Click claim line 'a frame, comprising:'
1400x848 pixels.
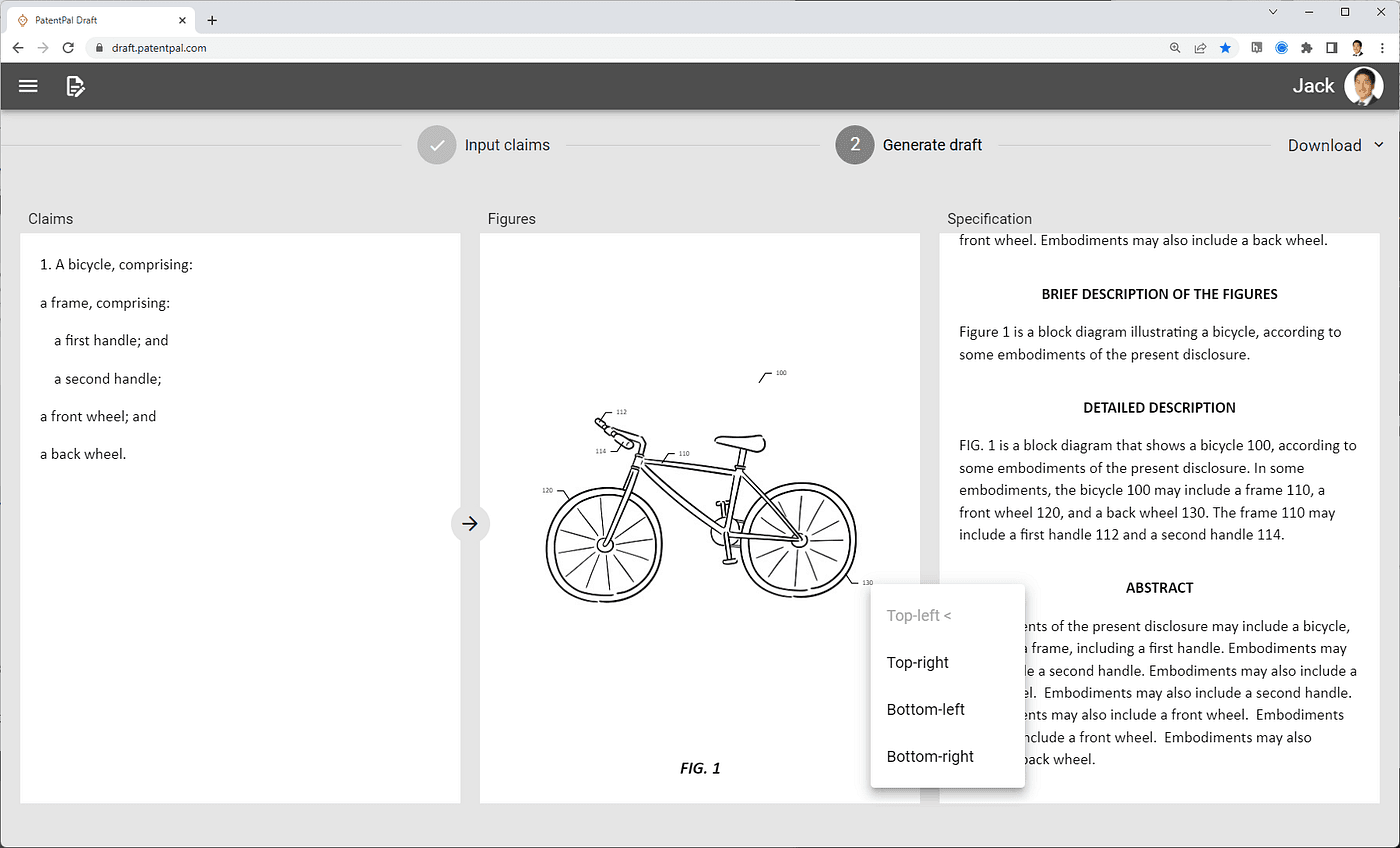tap(105, 303)
